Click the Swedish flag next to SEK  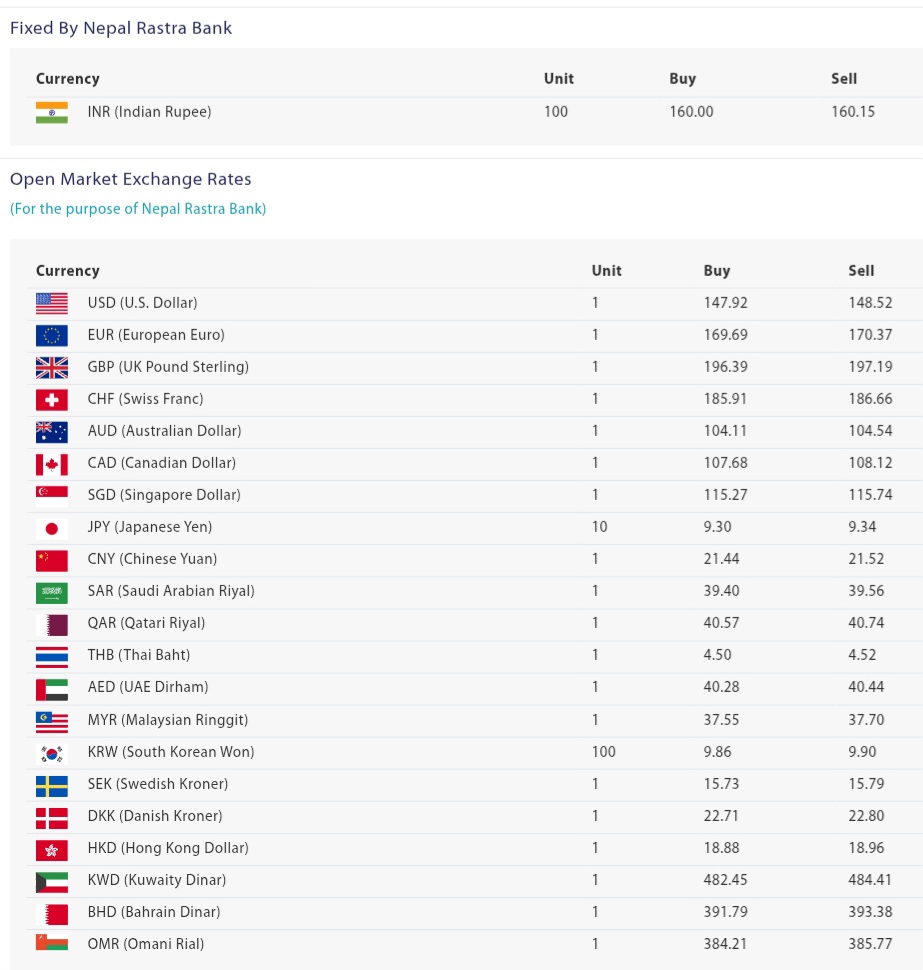pos(52,784)
